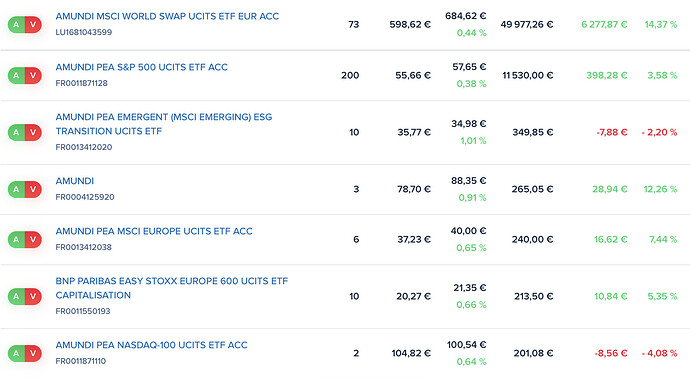Click valuation 240,00 €
Viewport: 690px width, 378px height.
532,239
